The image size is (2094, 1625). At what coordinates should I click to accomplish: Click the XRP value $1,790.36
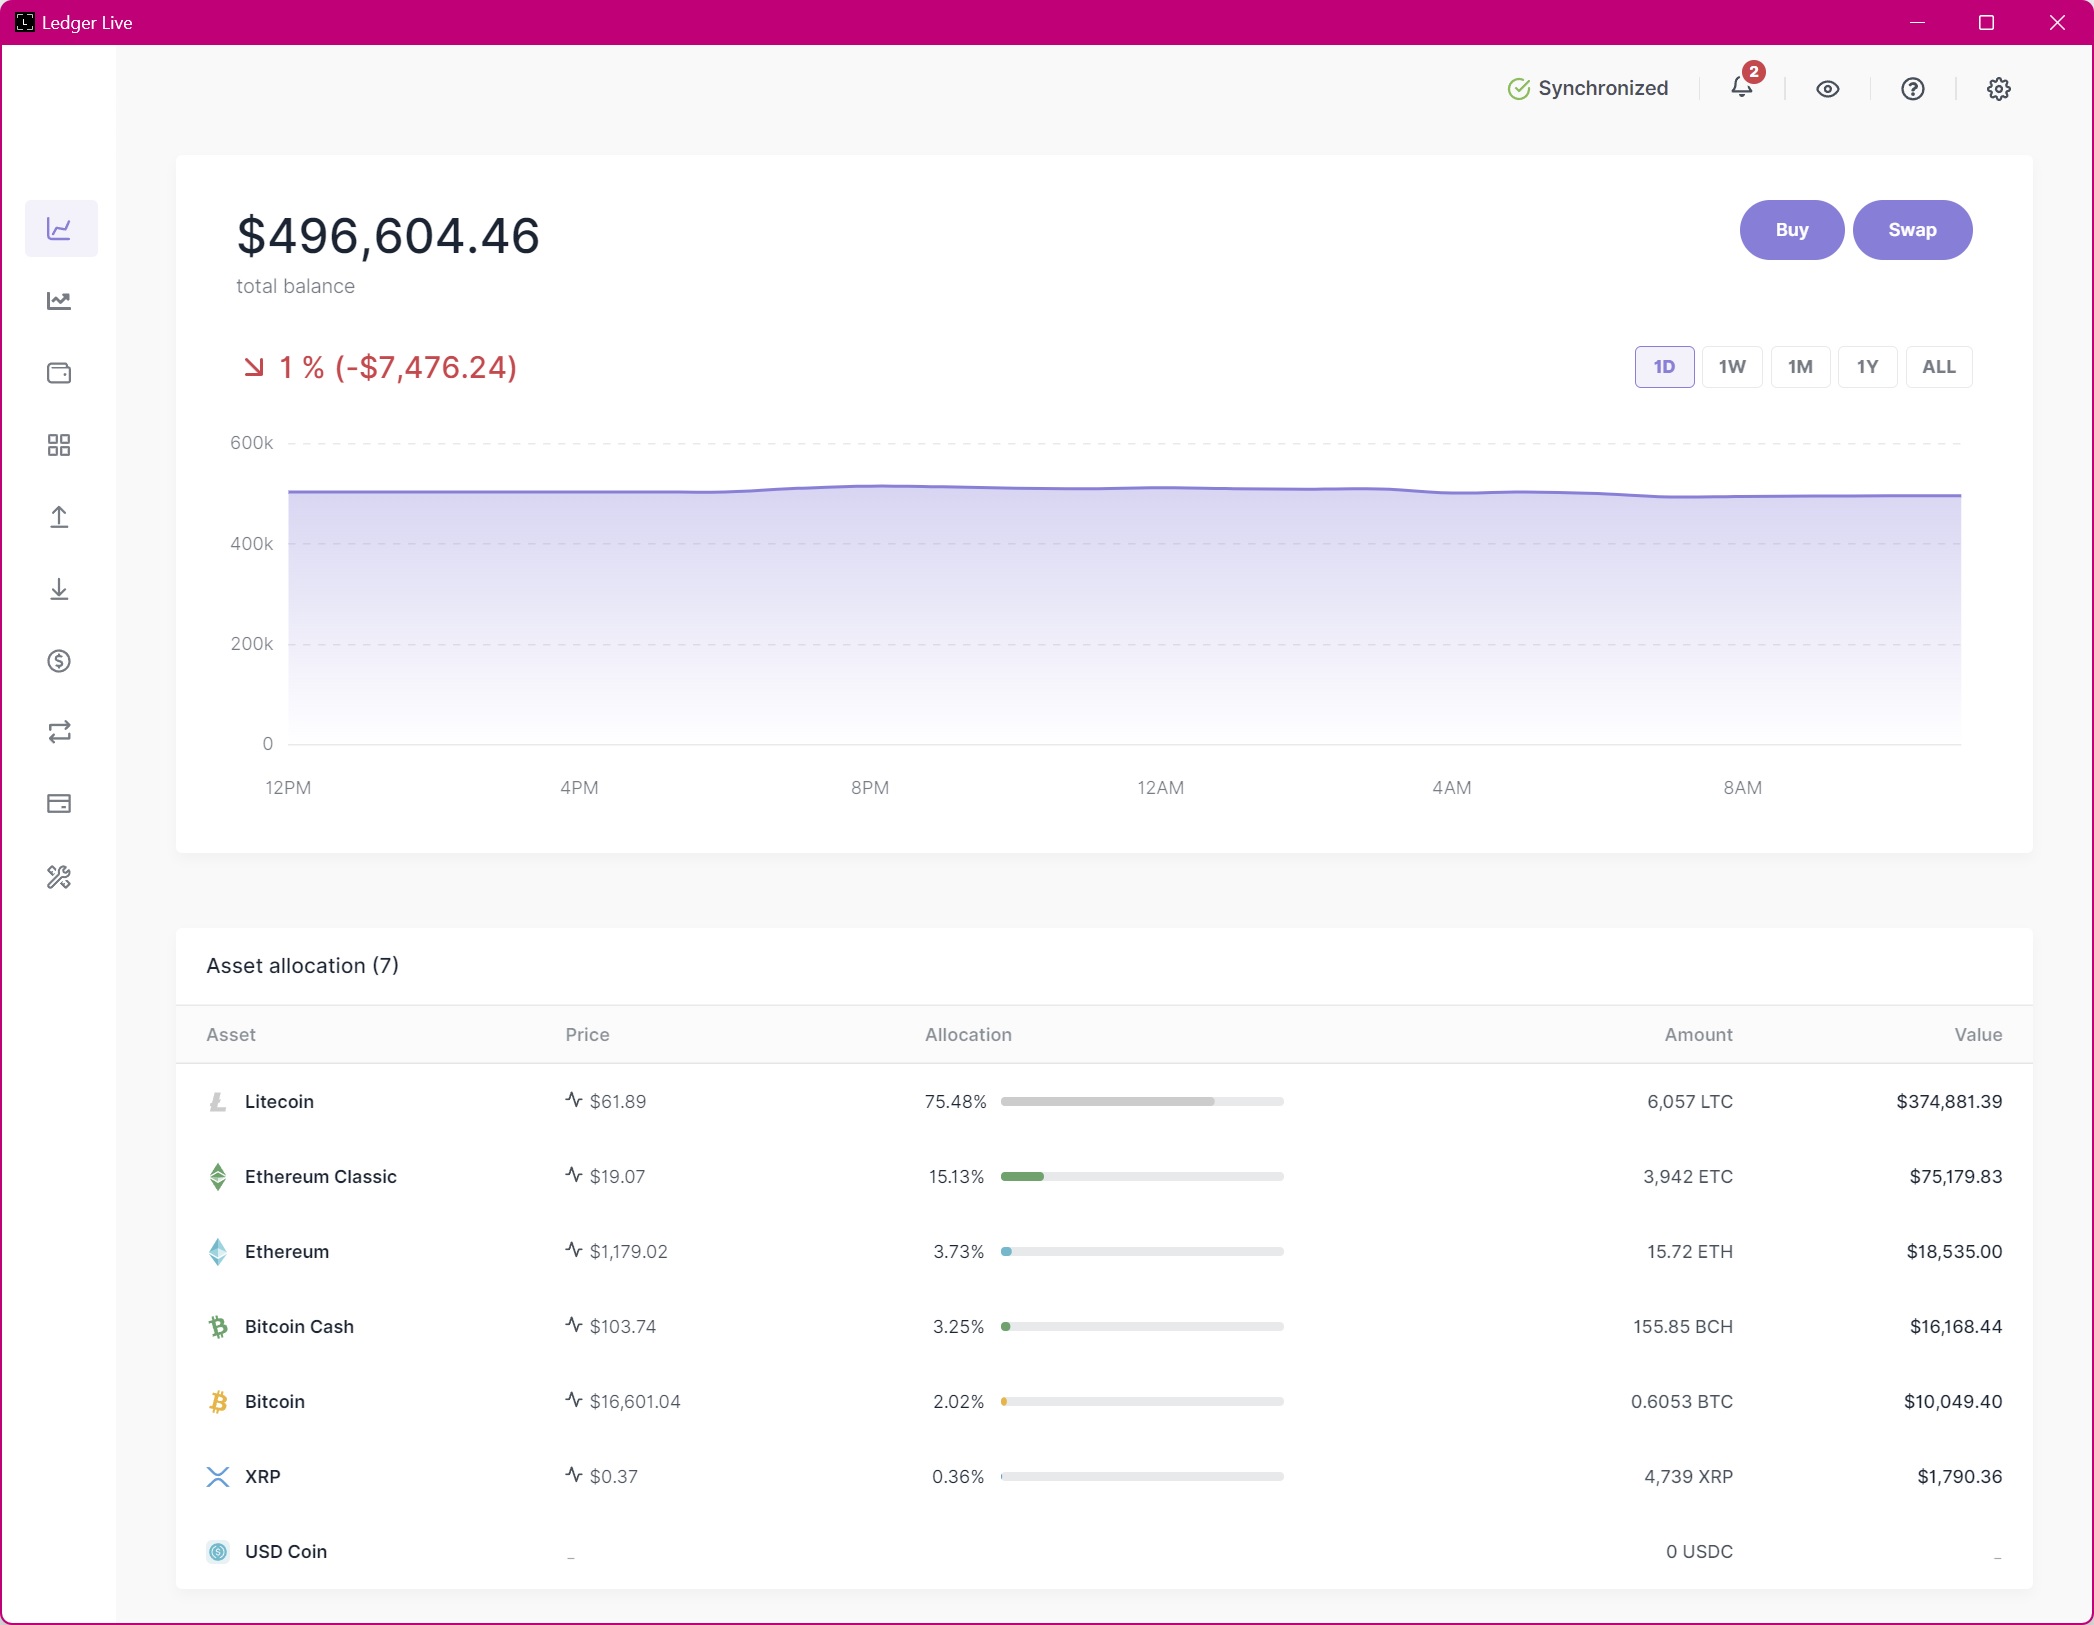1960,1477
